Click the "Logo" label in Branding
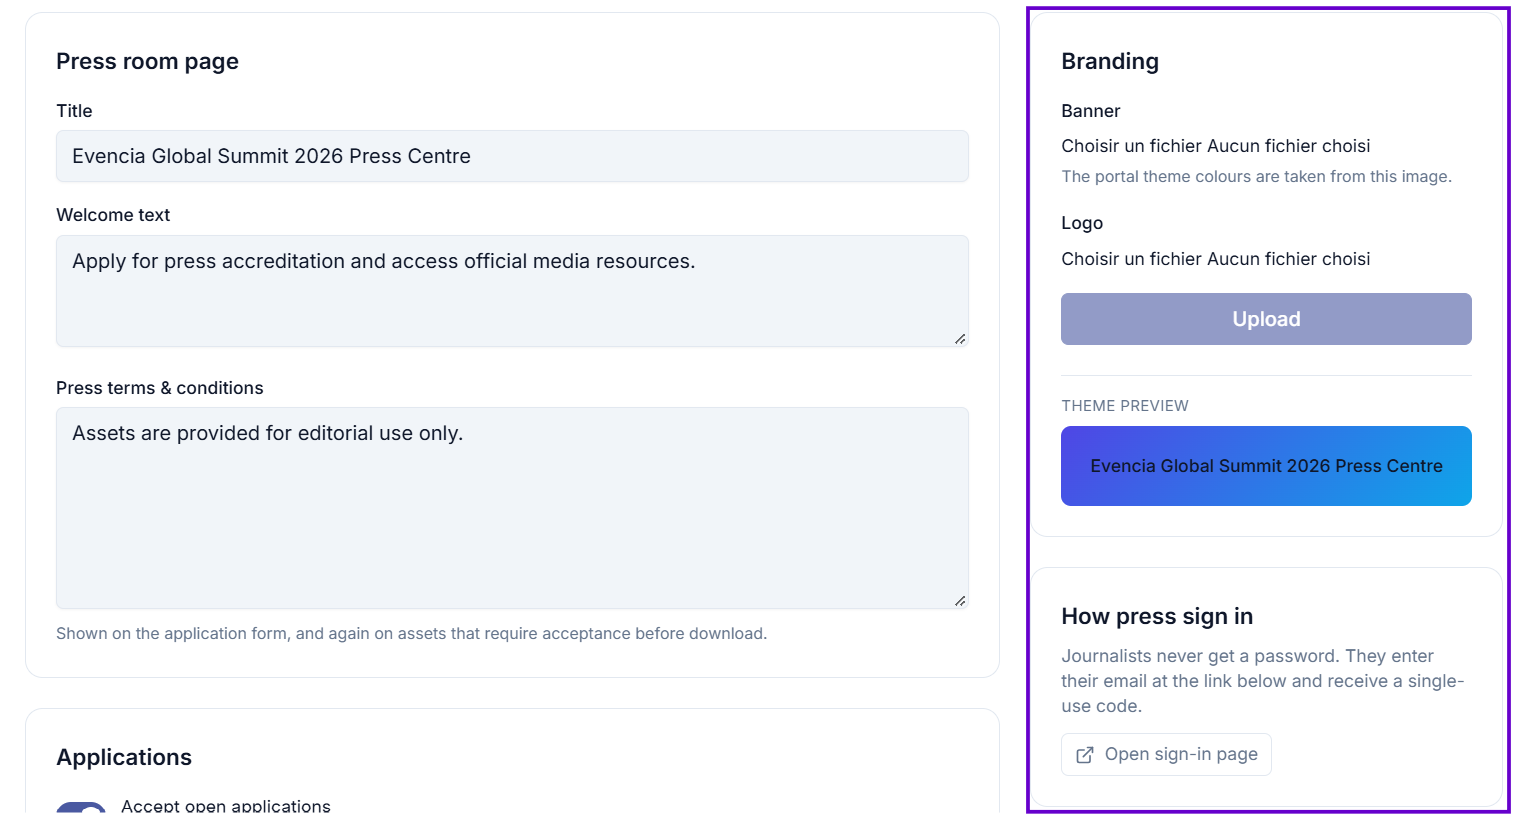1520x814 pixels. click(1082, 223)
